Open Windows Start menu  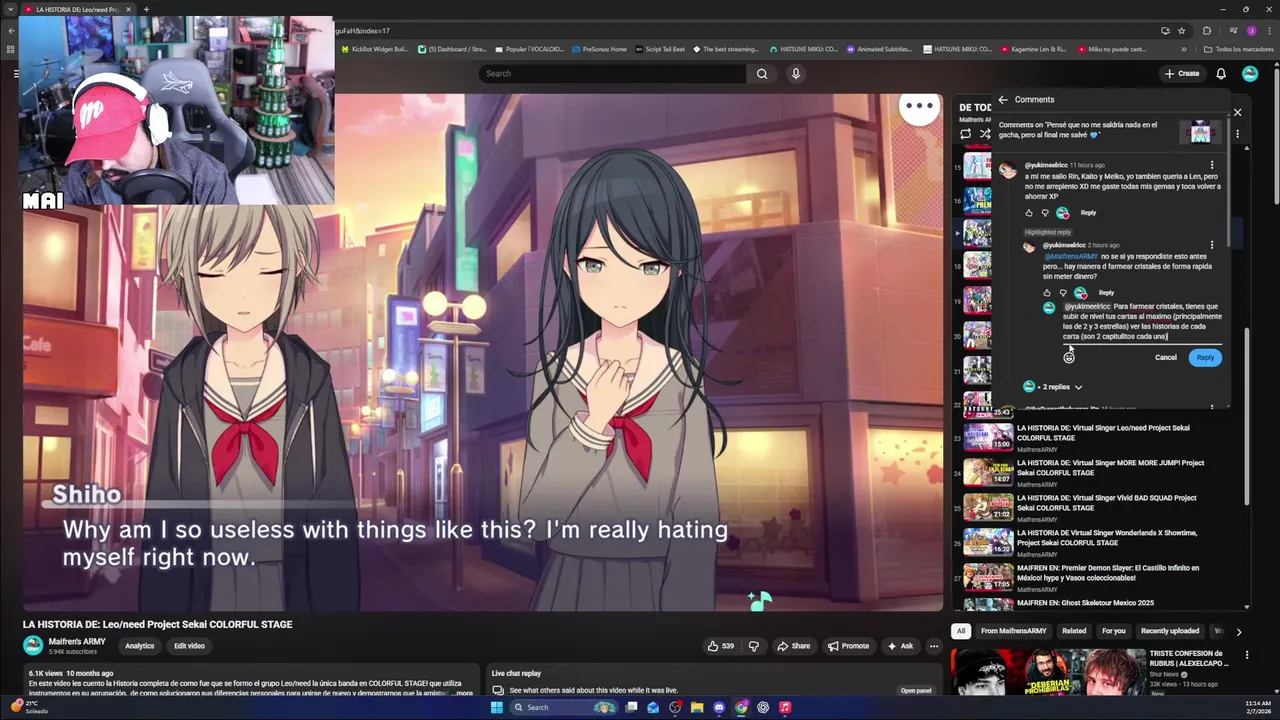[497, 707]
